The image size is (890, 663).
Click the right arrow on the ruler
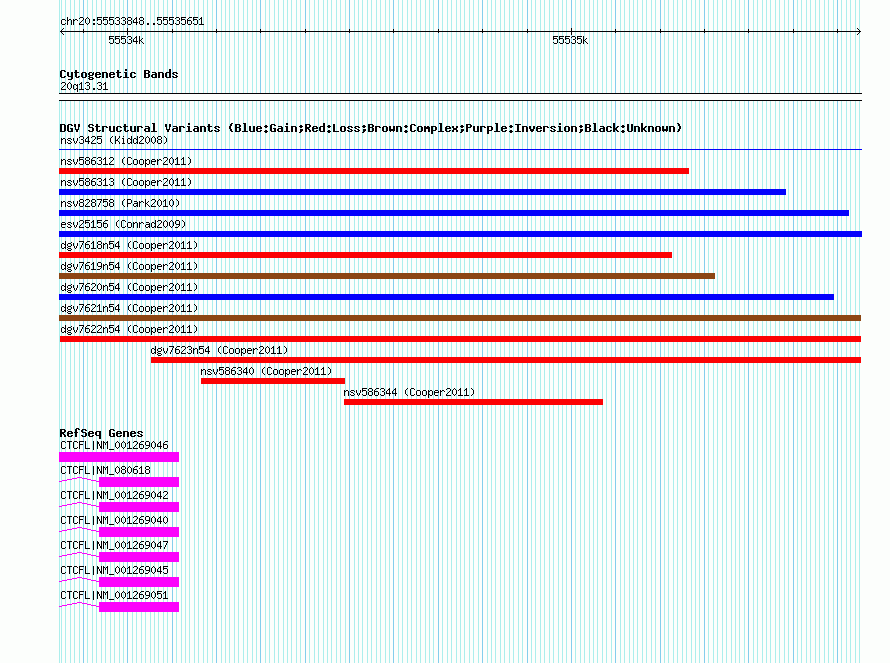tap(859, 32)
